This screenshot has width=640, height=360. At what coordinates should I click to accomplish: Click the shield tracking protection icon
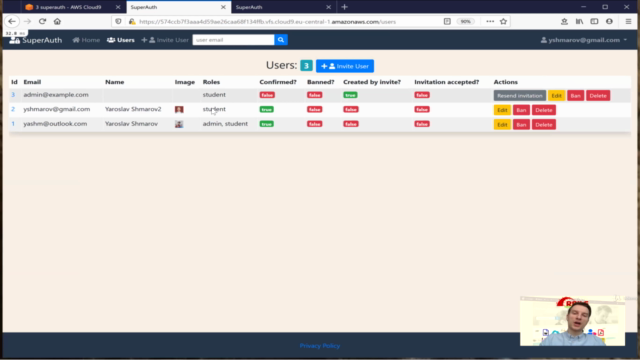[118, 21]
